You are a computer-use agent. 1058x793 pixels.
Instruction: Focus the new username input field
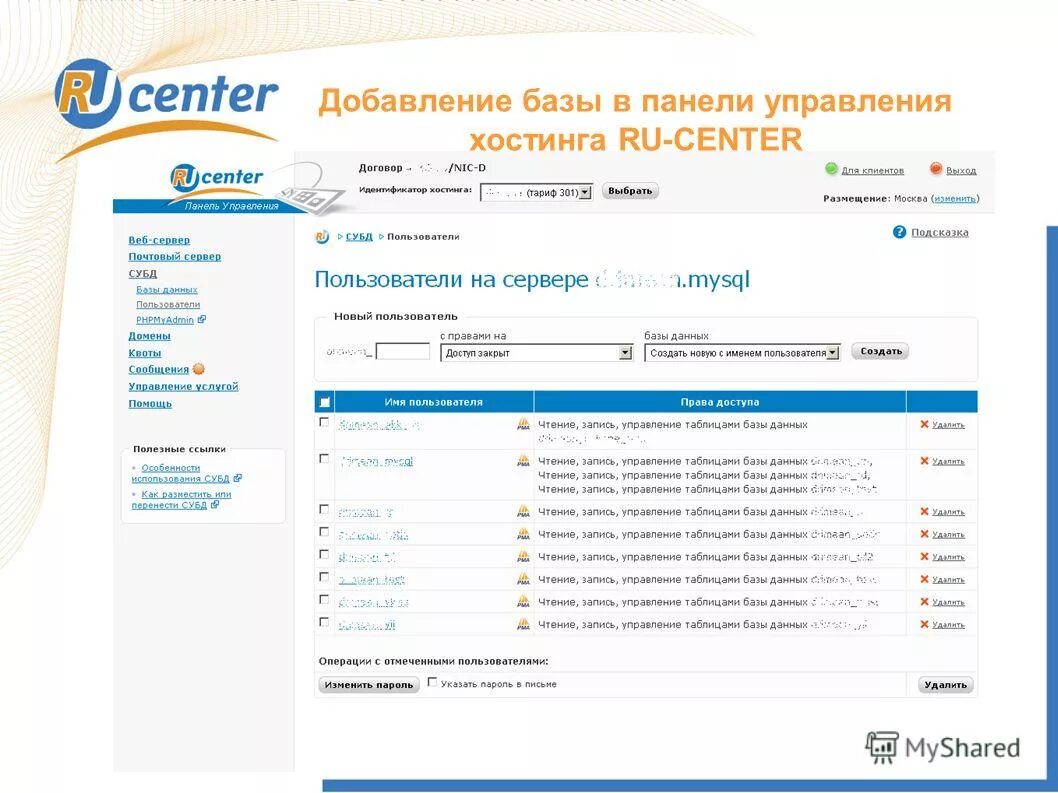(x=402, y=351)
